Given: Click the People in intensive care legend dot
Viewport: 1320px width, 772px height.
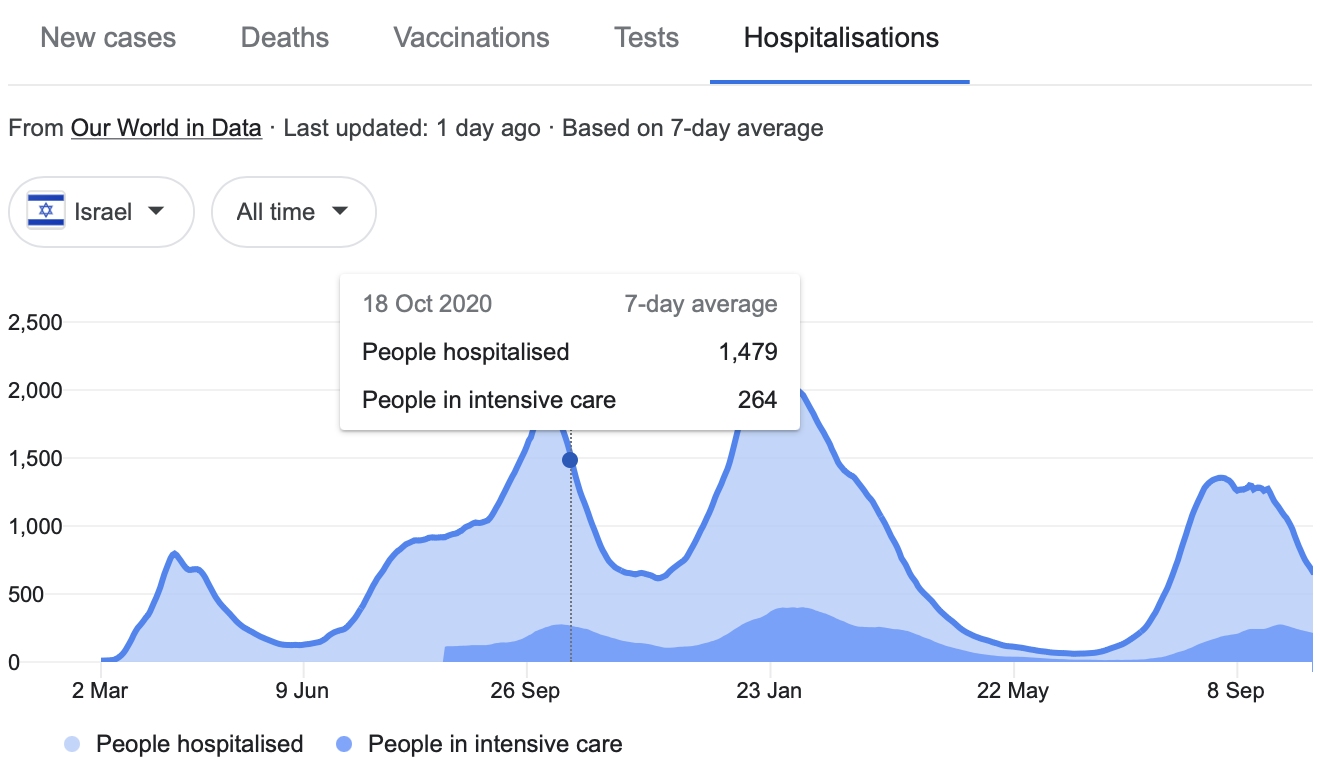Looking at the screenshot, I should (x=345, y=744).
